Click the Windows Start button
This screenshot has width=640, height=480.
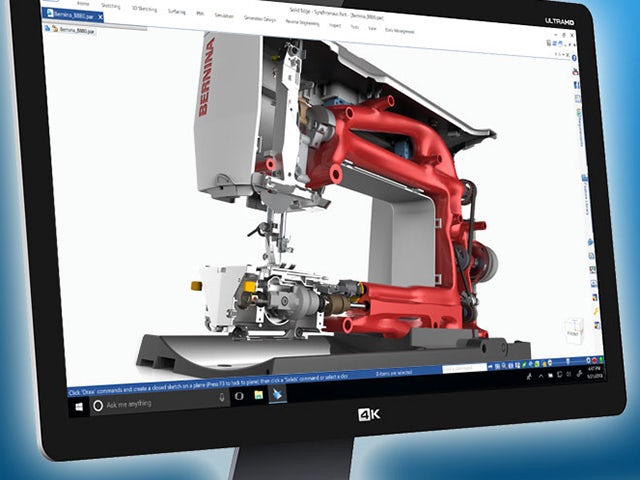[x=80, y=405]
